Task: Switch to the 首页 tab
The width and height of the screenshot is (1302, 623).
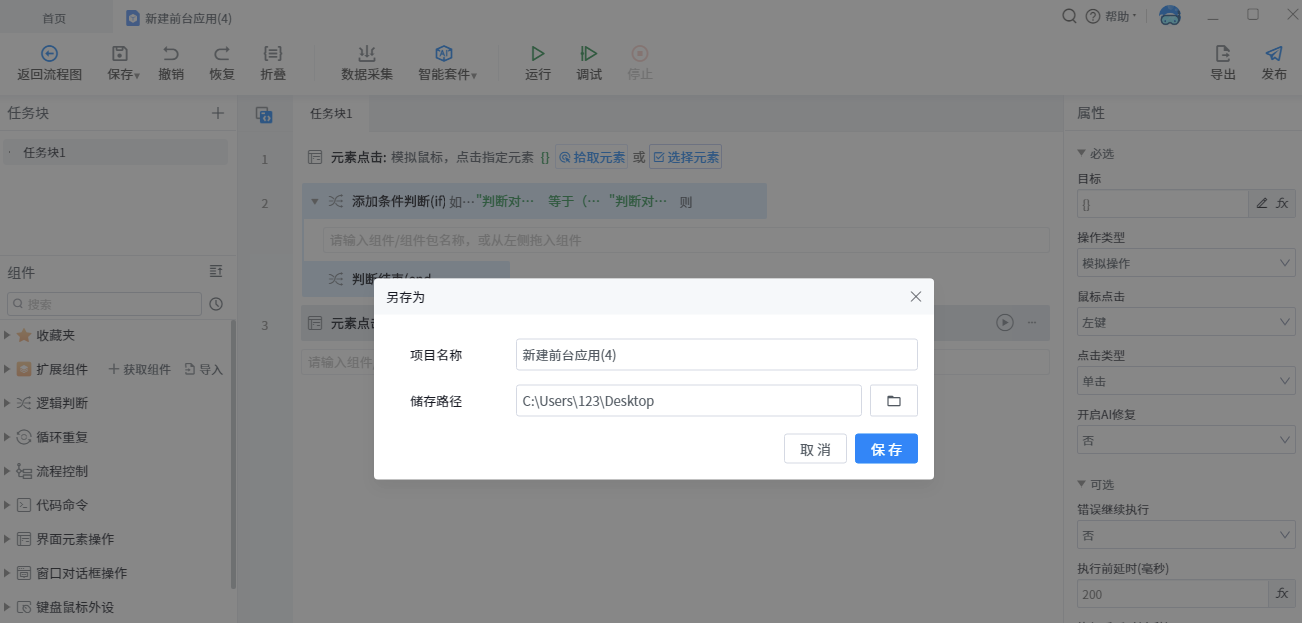Action: (x=55, y=18)
